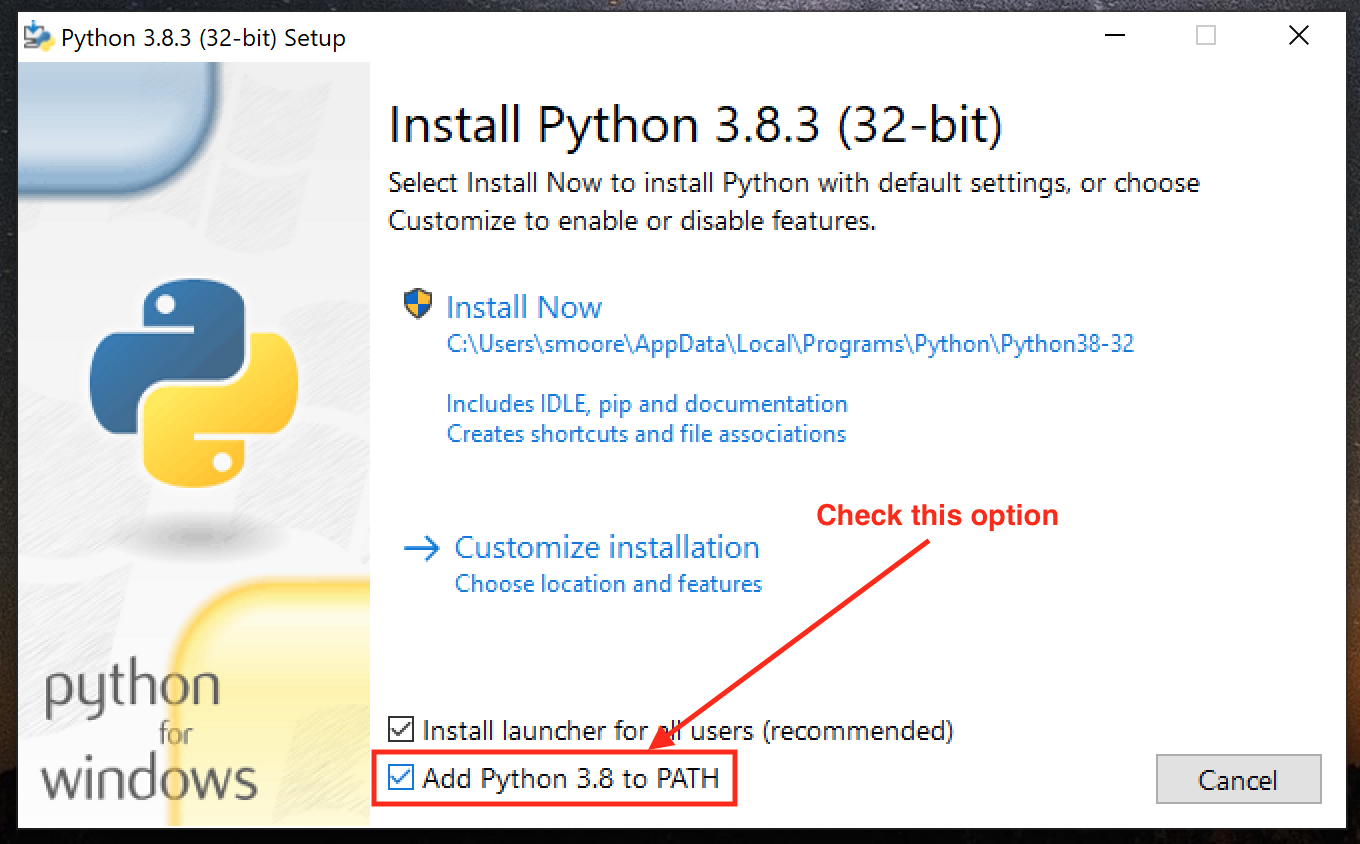Select Install Now to begin installation
This screenshot has height=844, width=1360.
(524, 307)
